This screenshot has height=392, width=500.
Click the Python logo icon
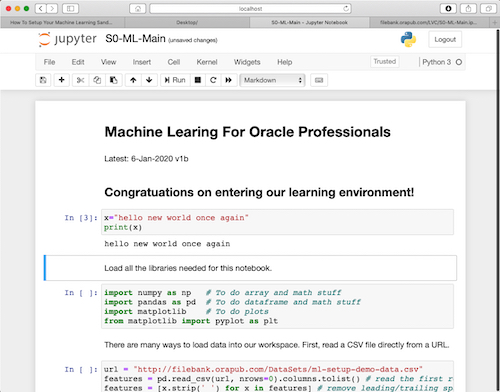(408, 39)
